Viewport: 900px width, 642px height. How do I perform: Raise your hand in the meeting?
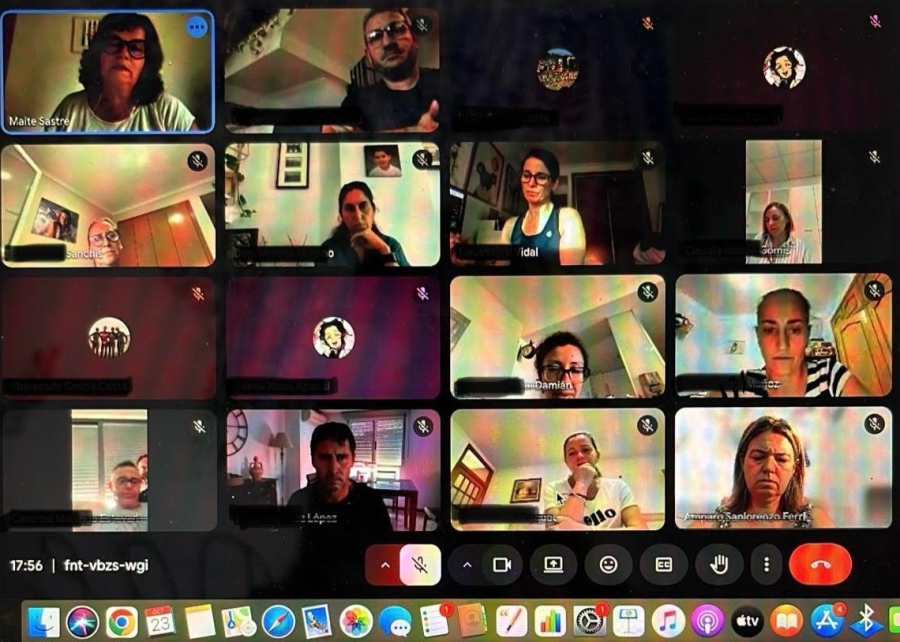pos(718,565)
